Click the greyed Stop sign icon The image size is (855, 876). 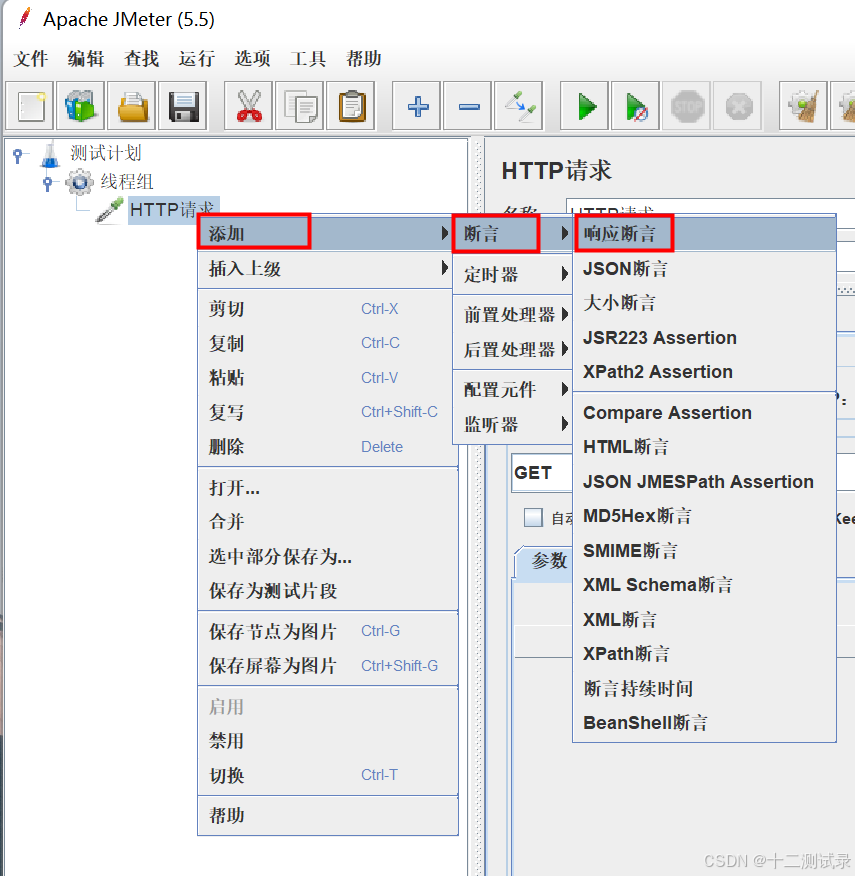687,106
